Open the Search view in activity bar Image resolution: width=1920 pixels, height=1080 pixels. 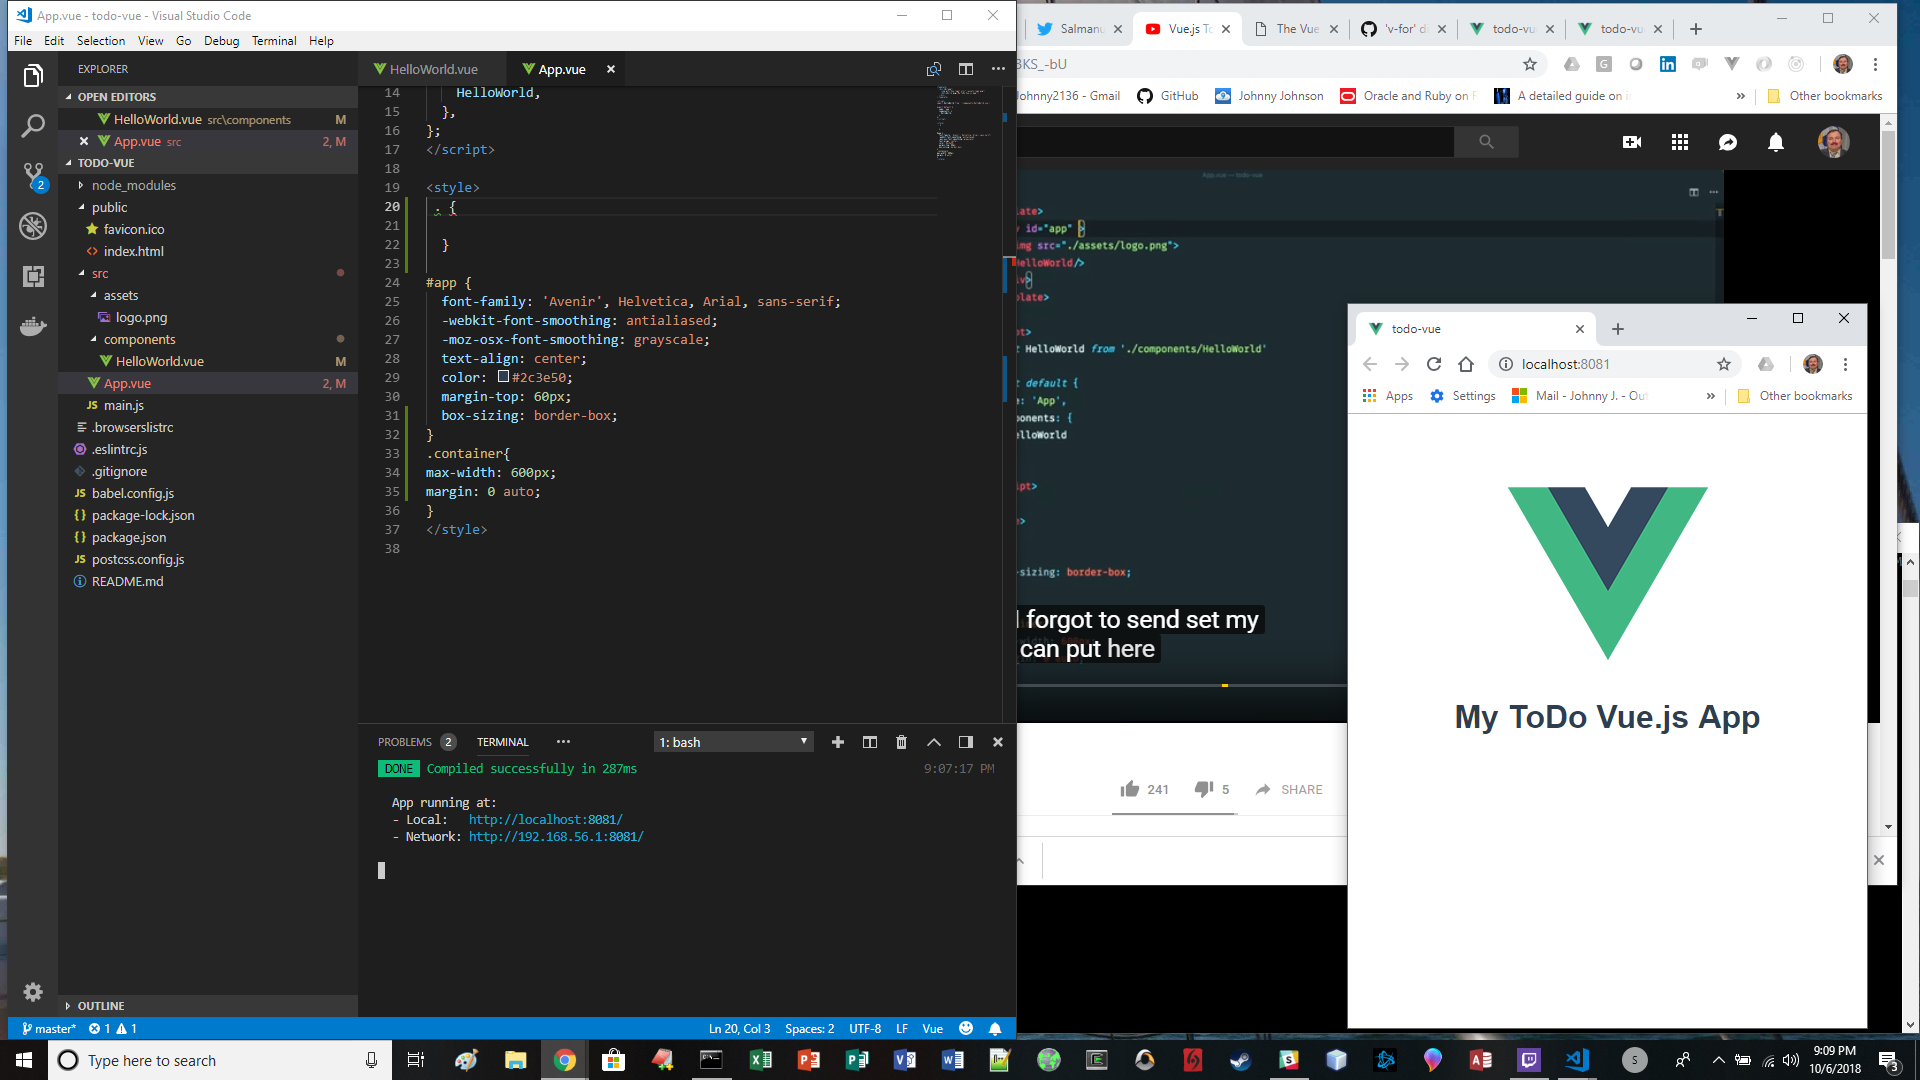click(33, 126)
